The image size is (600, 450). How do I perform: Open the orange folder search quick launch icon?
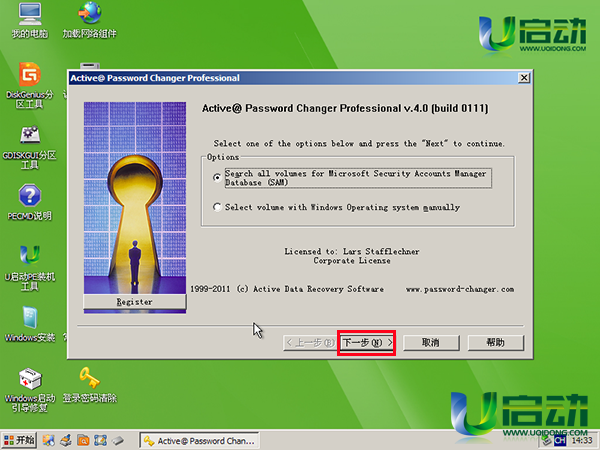click(x=83, y=440)
